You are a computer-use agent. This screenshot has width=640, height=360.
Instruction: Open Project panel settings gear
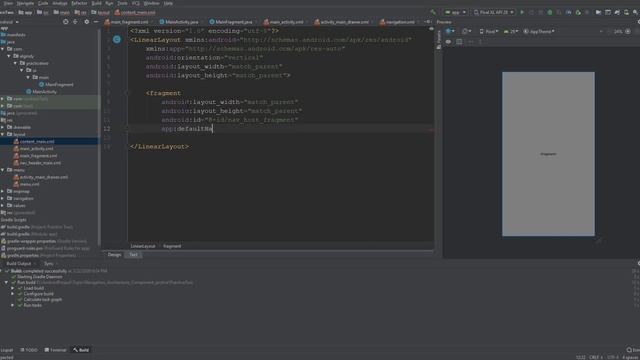pyautogui.click(x=87, y=22)
